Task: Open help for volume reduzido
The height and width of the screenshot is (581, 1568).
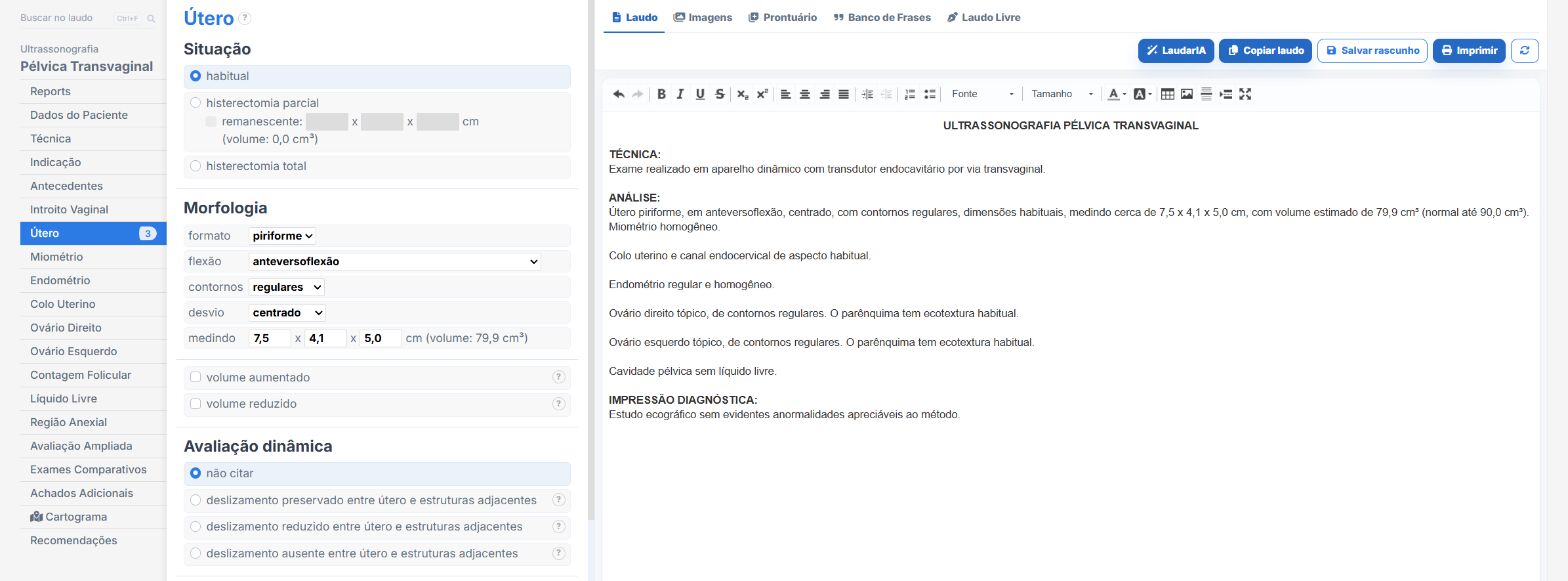Action: 559,404
